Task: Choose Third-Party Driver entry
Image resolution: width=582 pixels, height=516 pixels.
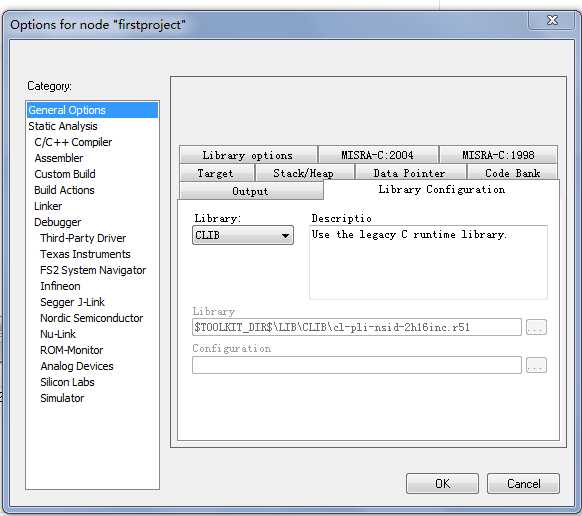Action: (x=83, y=238)
